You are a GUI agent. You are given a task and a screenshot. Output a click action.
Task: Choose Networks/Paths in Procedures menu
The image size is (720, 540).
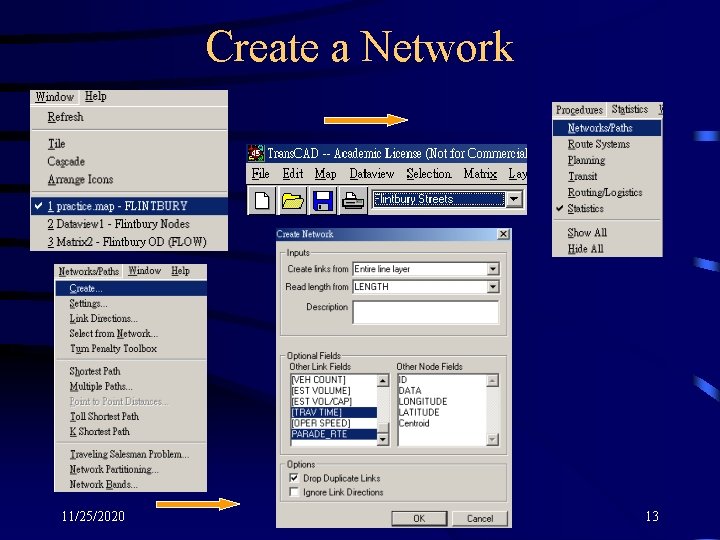click(607, 128)
